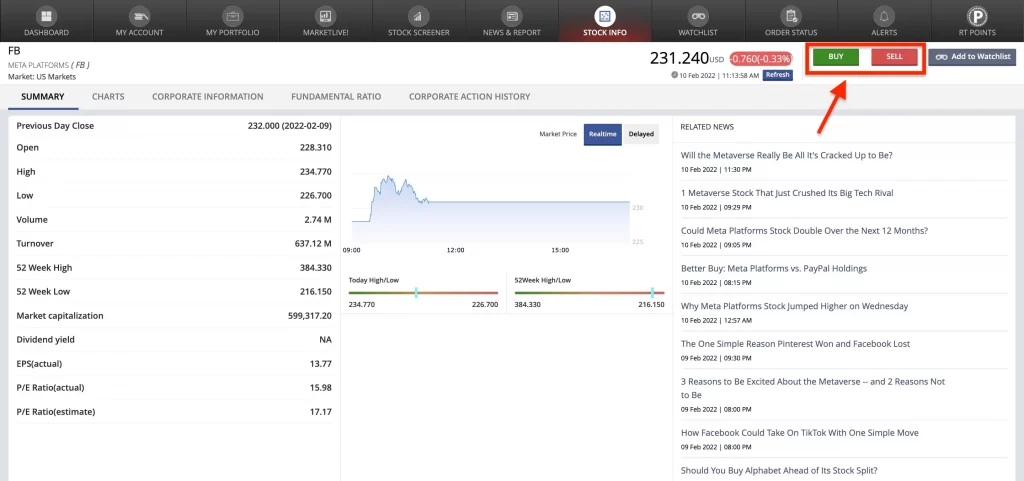The height and width of the screenshot is (481, 1024).
Task: Select Delayed market price
Action: pyautogui.click(x=641, y=134)
